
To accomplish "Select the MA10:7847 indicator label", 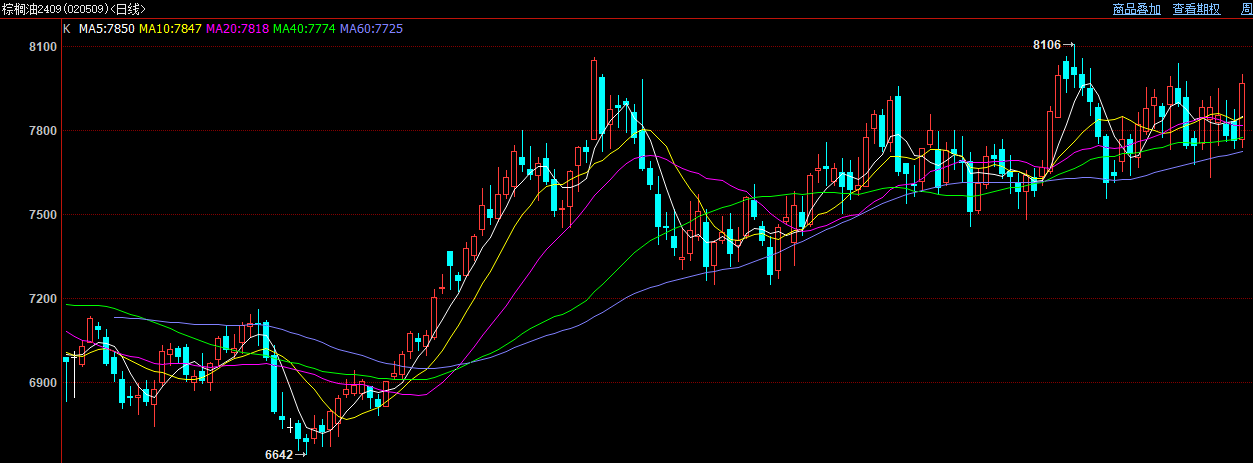I will pyautogui.click(x=169, y=28).
